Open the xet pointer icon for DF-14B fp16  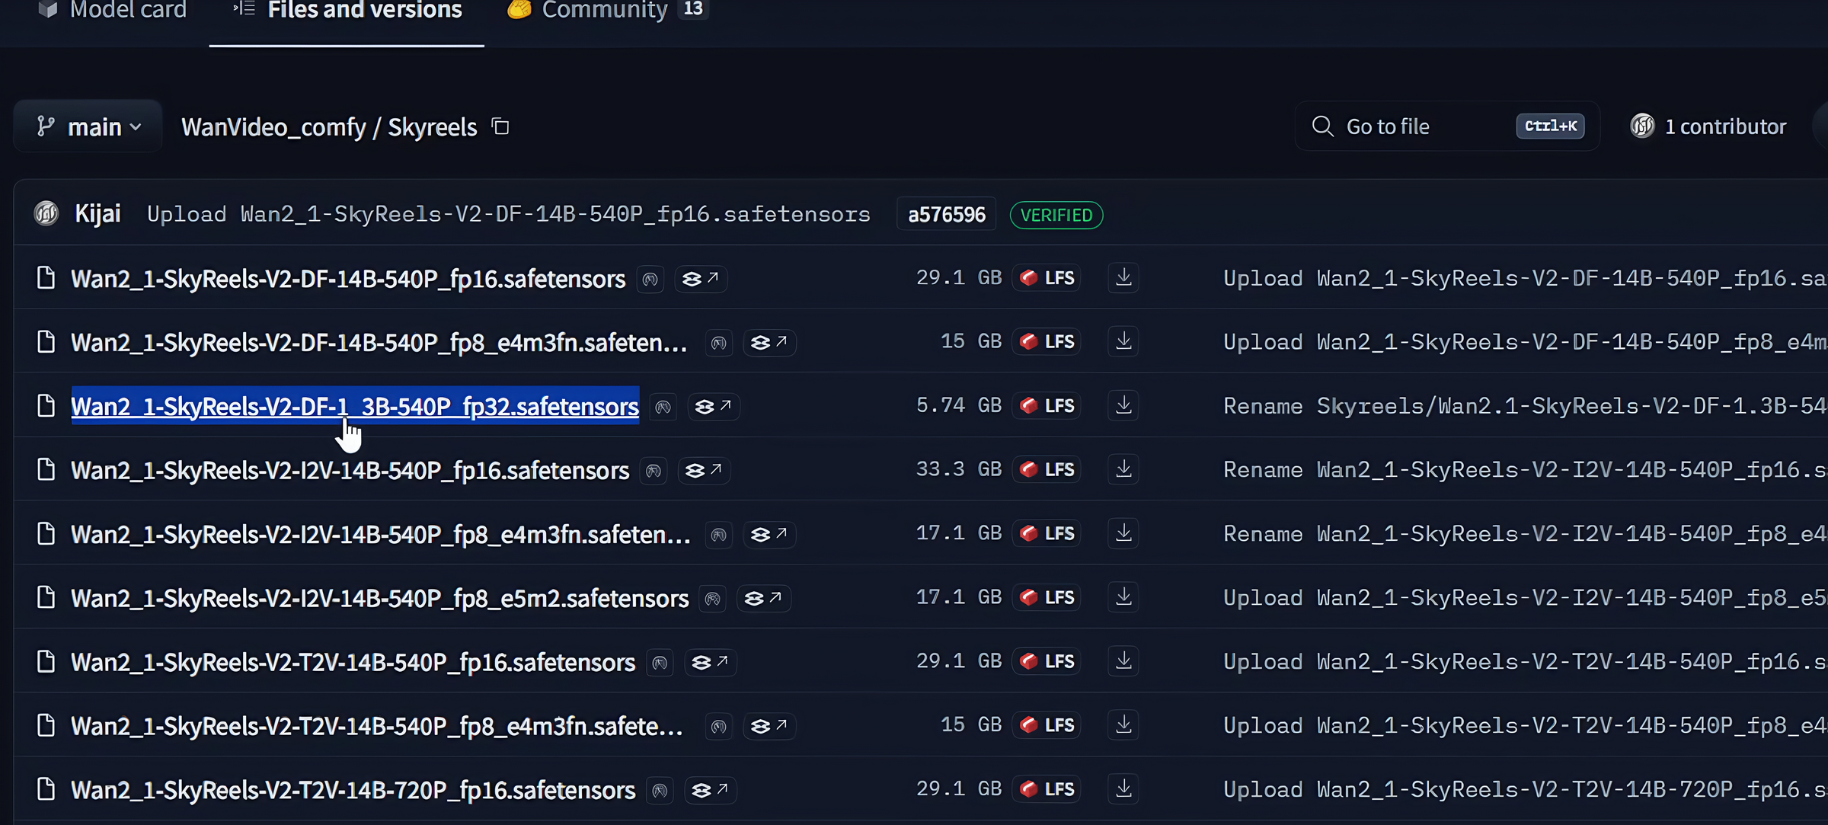tap(701, 279)
